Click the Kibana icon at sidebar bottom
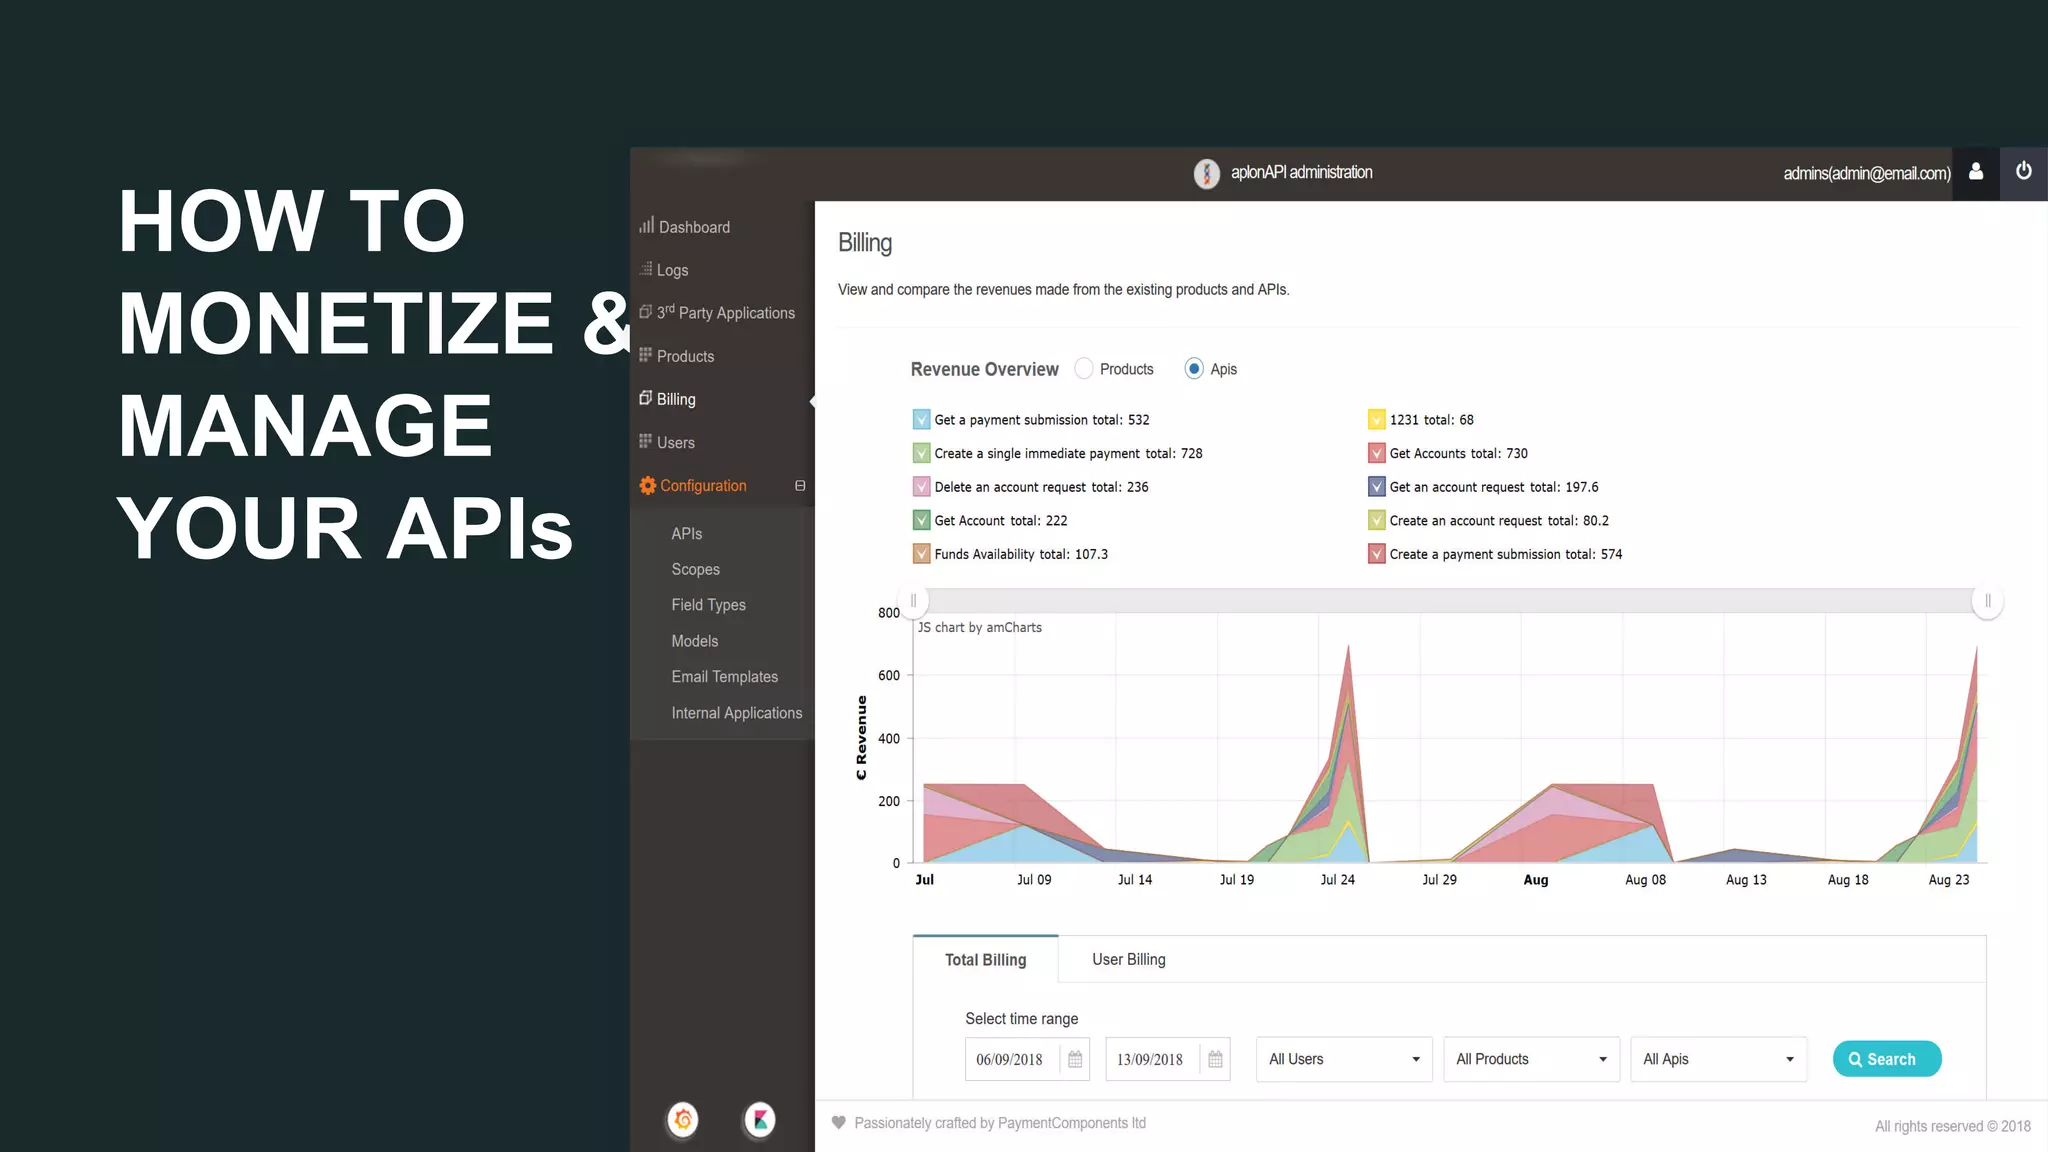2048x1152 pixels. [760, 1120]
